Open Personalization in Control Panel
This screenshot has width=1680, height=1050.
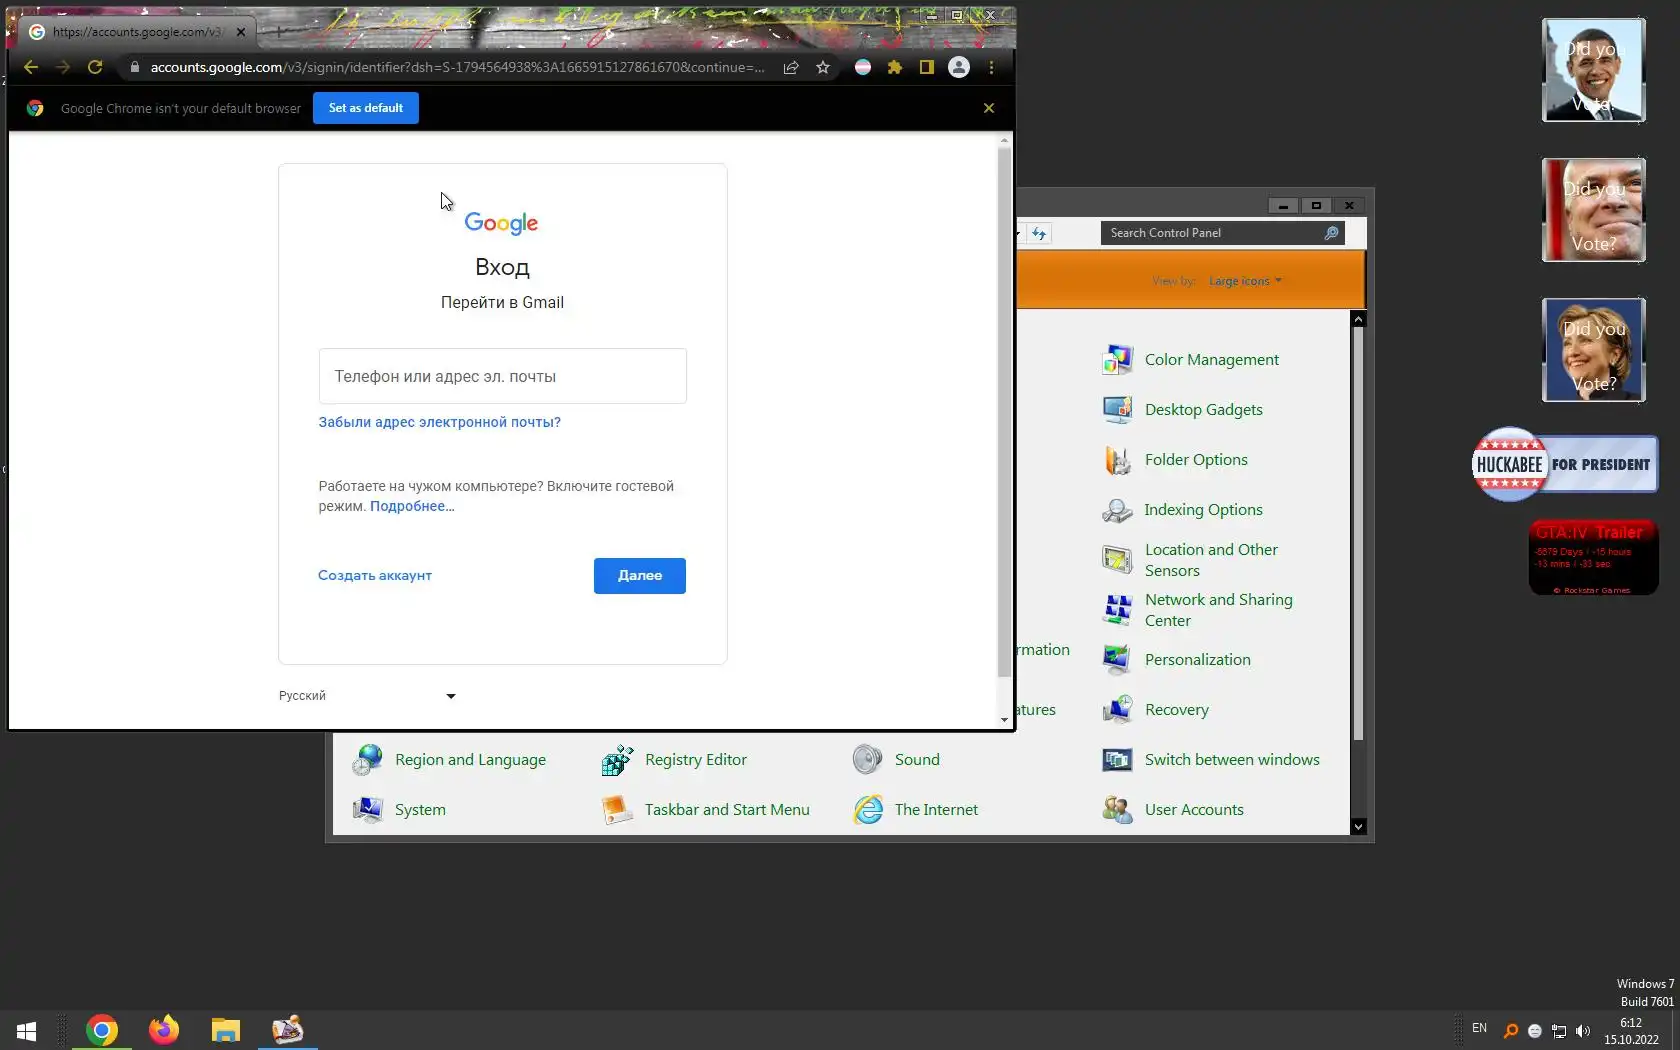(1176, 660)
